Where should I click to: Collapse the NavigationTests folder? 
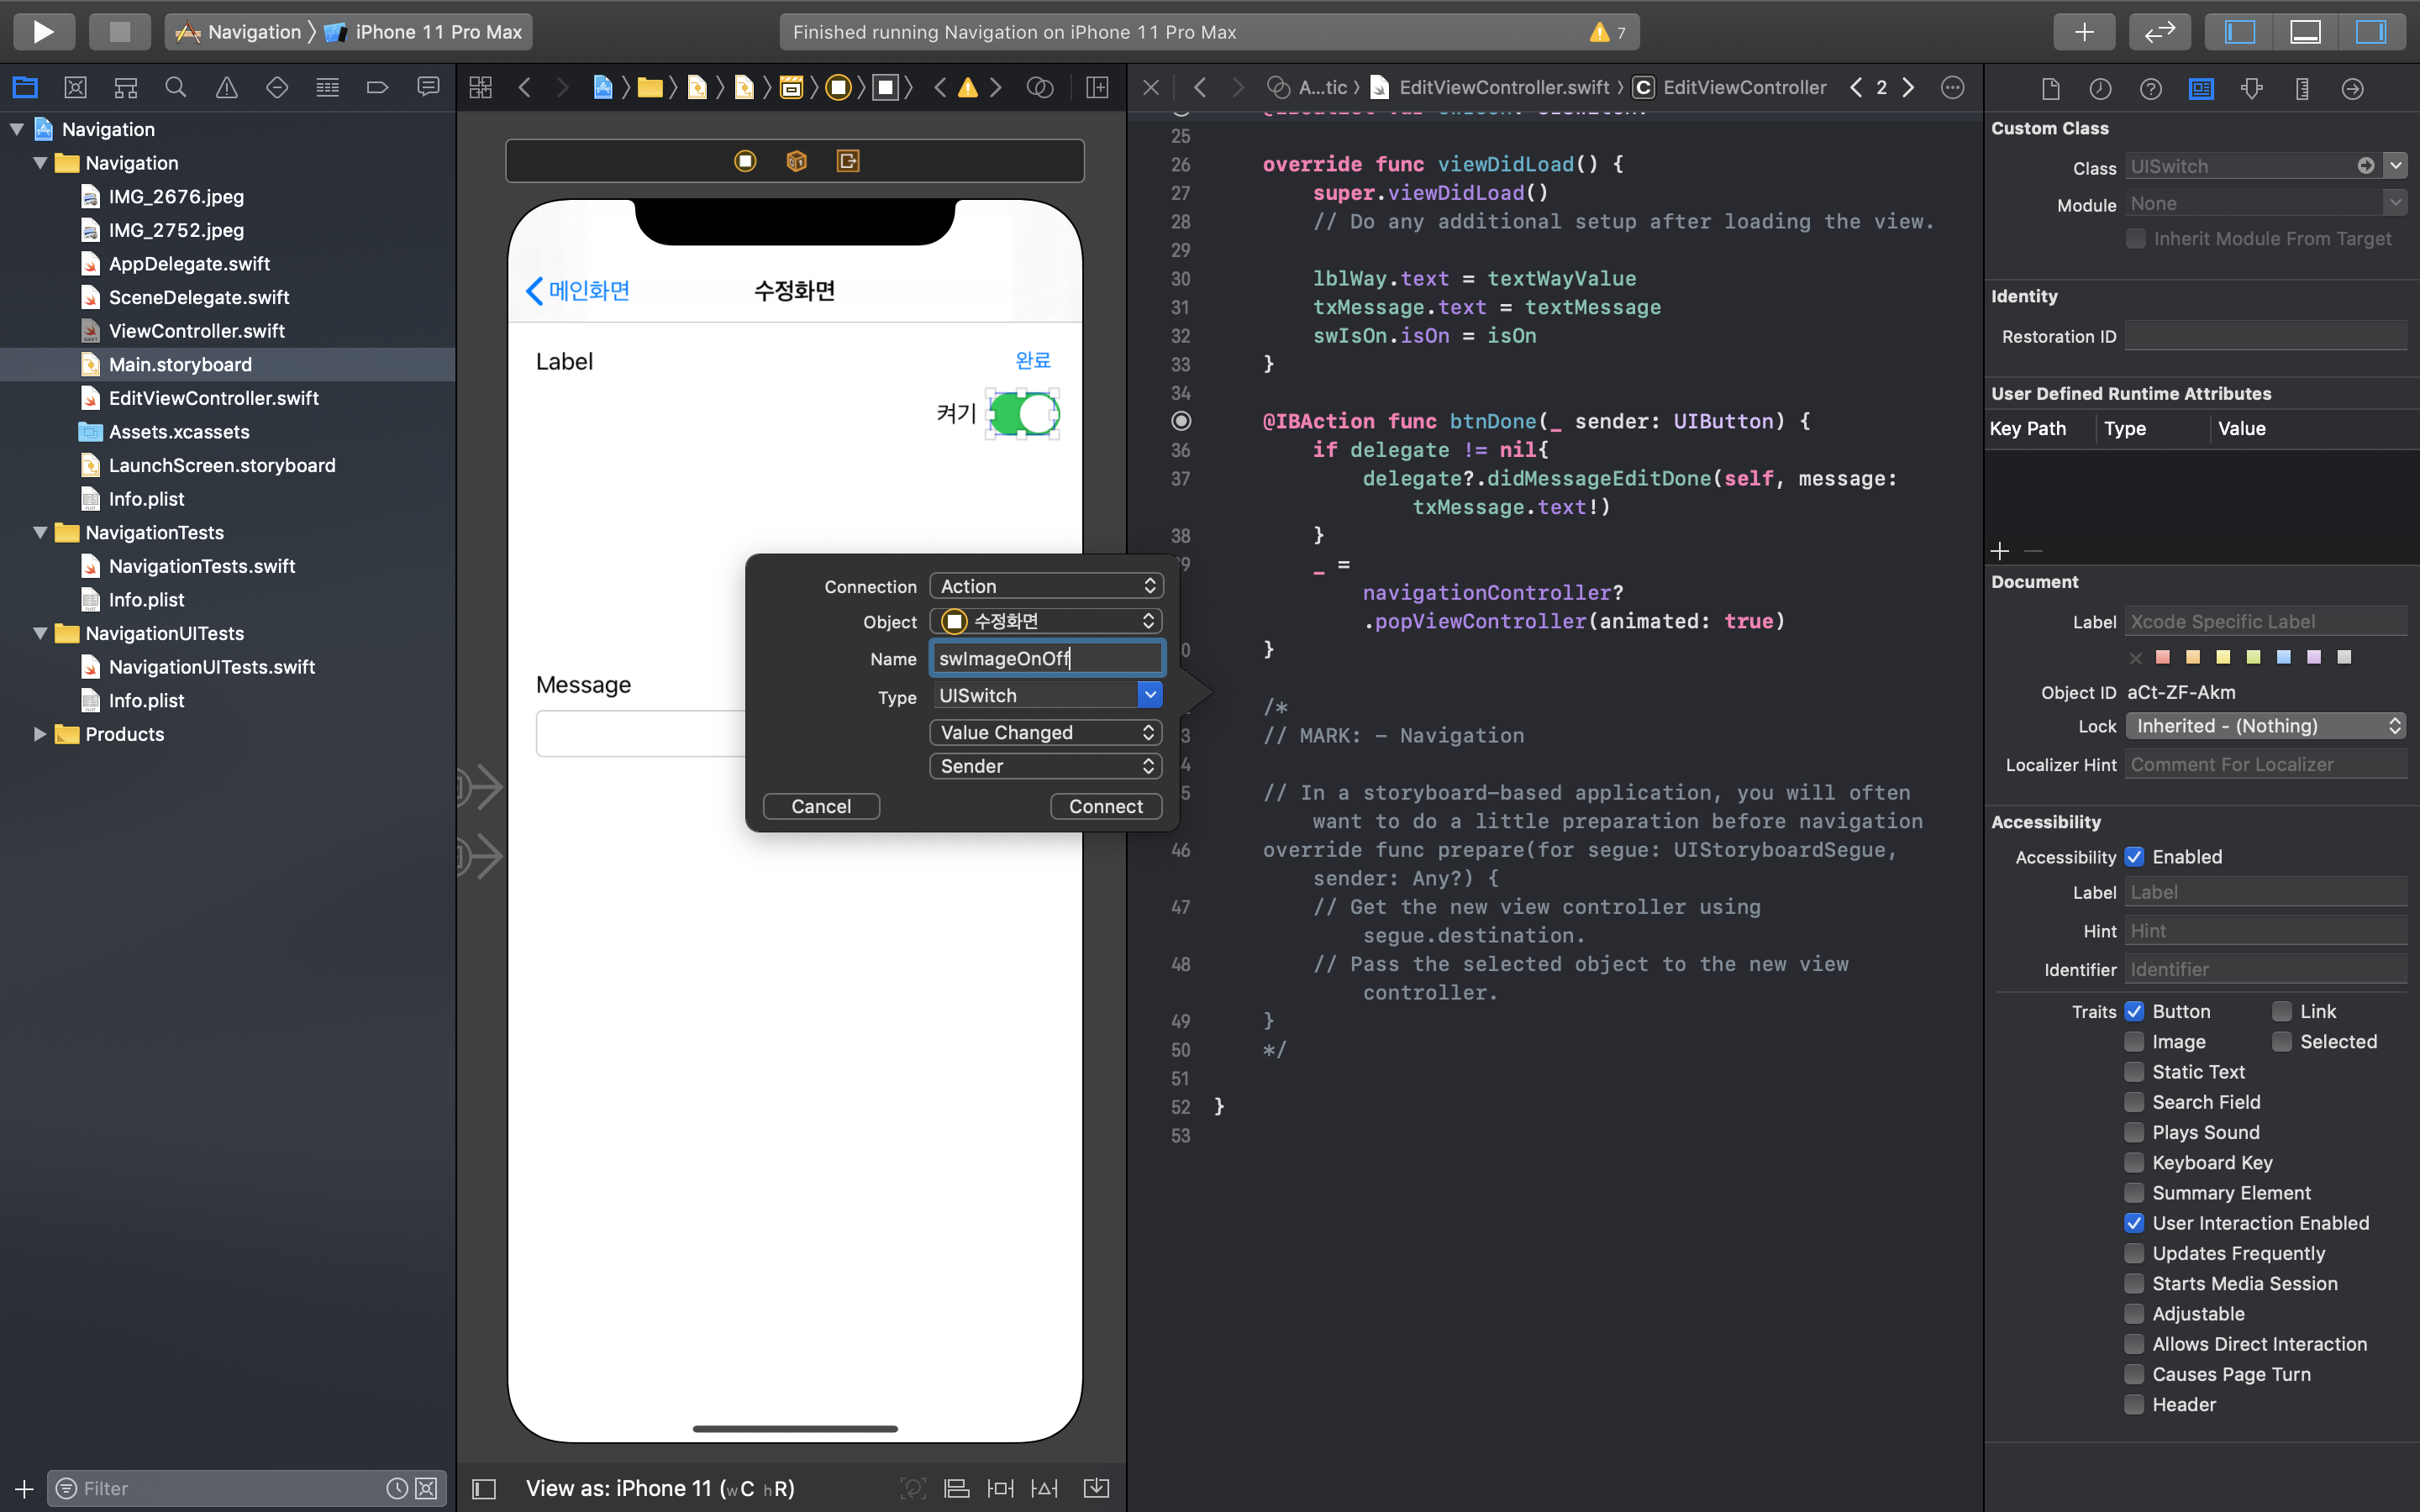click(40, 532)
